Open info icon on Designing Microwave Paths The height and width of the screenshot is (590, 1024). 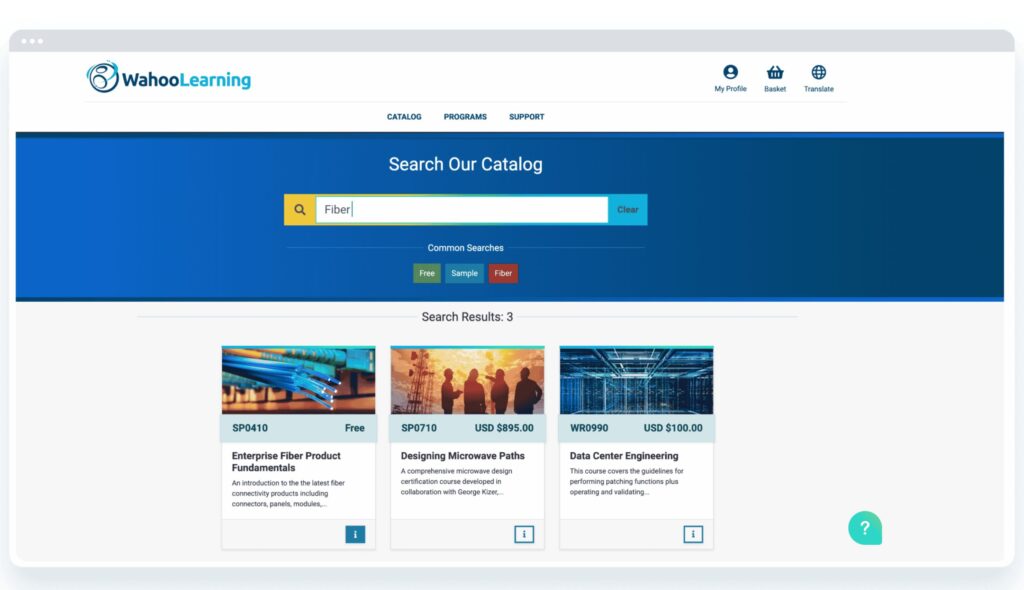(x=524, y=534)
